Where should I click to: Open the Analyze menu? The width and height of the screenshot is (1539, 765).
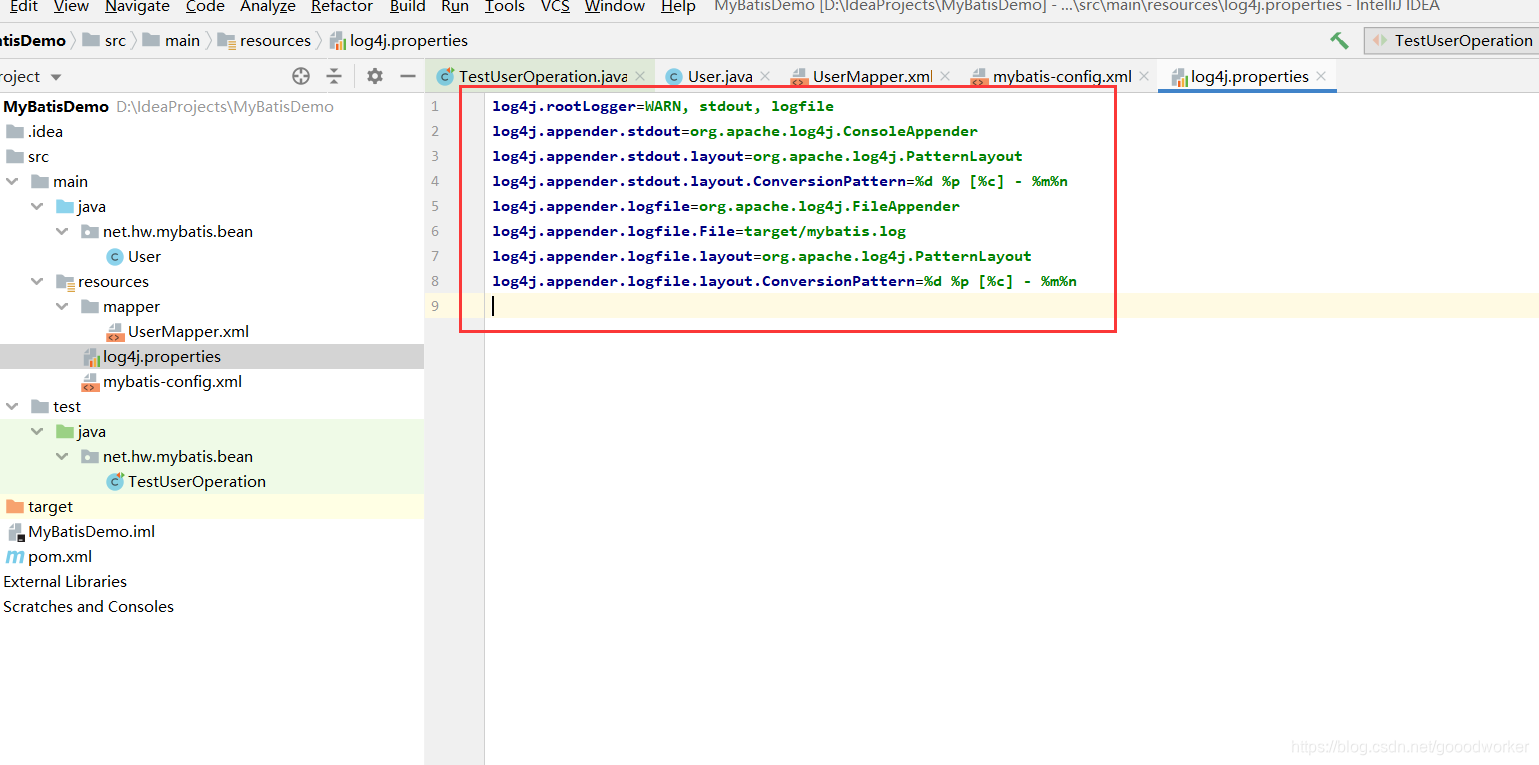click(268, 7)
